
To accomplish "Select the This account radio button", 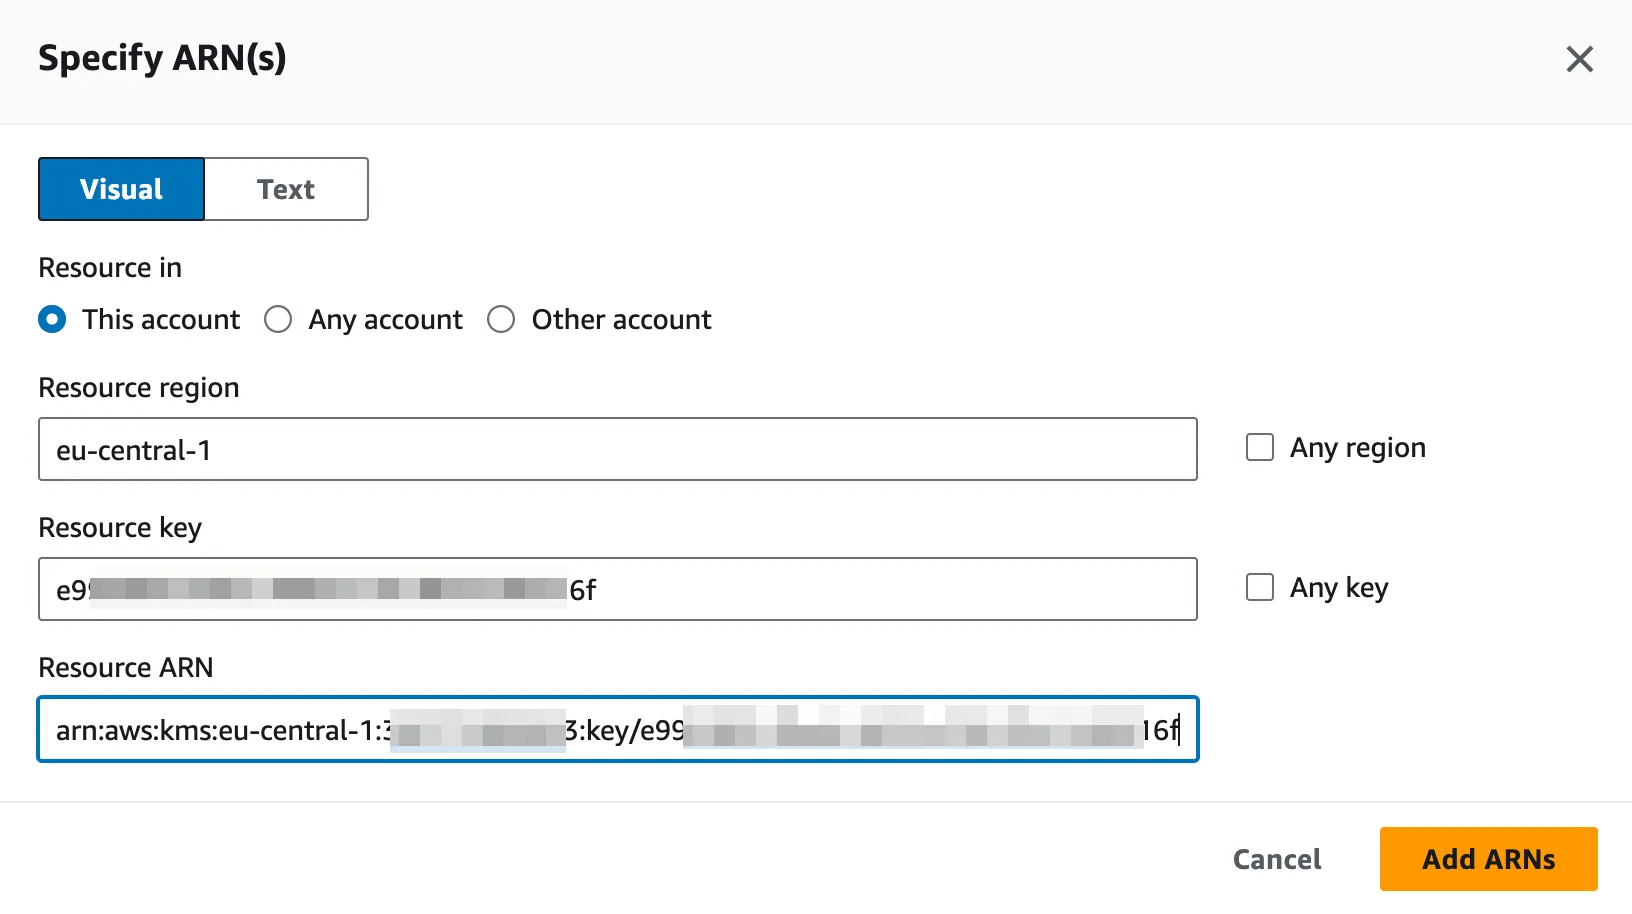I will point(52,320).
